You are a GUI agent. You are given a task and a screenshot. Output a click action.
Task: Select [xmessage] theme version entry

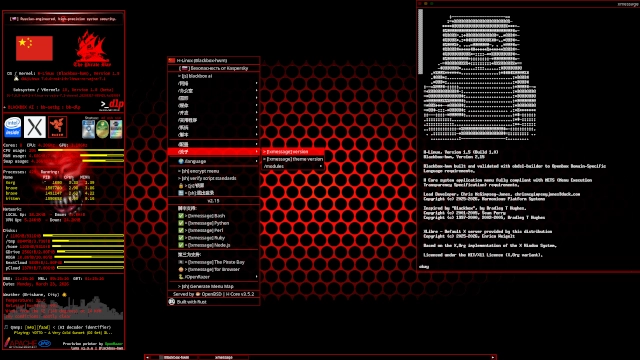point(293,159)
